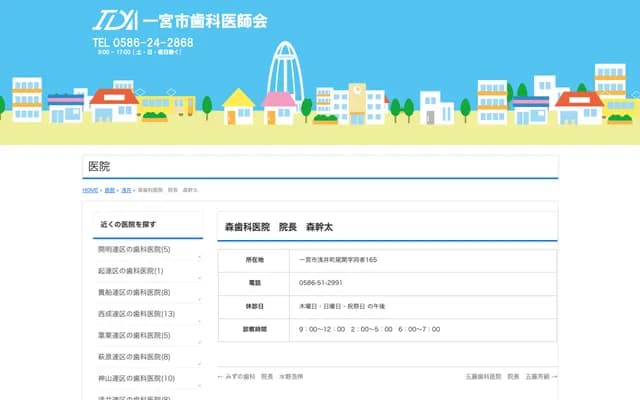Select the 浅井 breadcrumb link
640x400 pixels.
coord(126,189)
